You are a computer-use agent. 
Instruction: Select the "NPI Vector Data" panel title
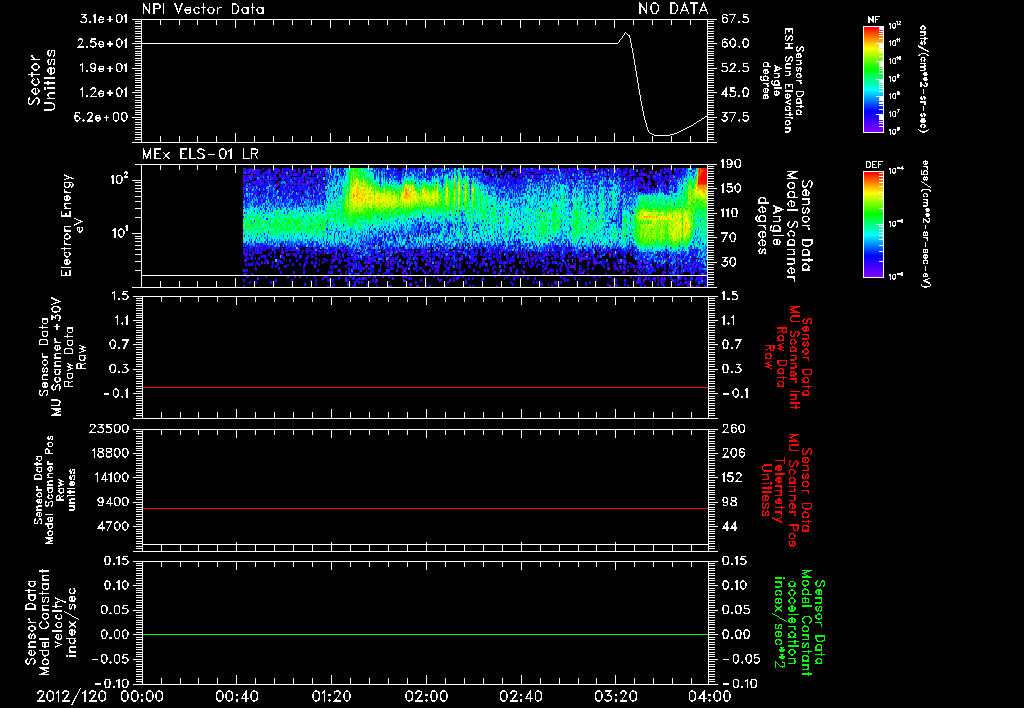point(203,9)
